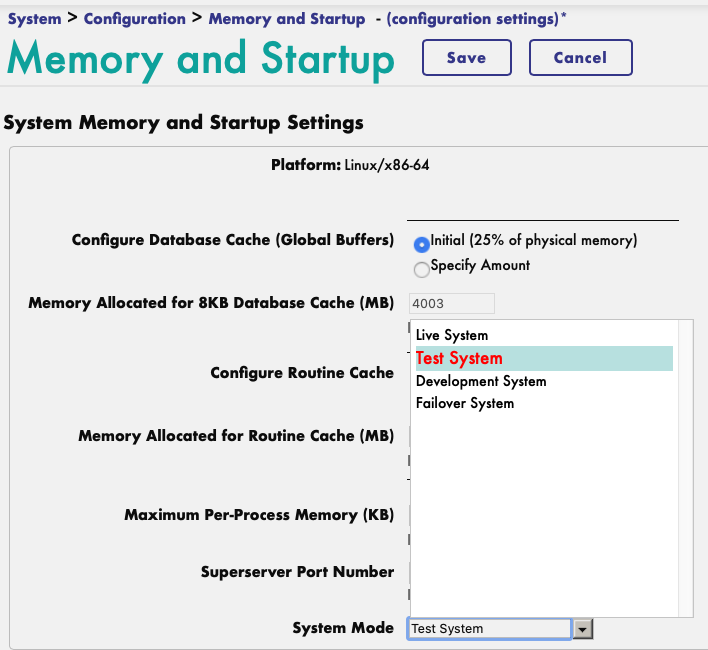The image size is (708, 650).
Task: Open the Configuration breadcrumb link
Action: 134,19
